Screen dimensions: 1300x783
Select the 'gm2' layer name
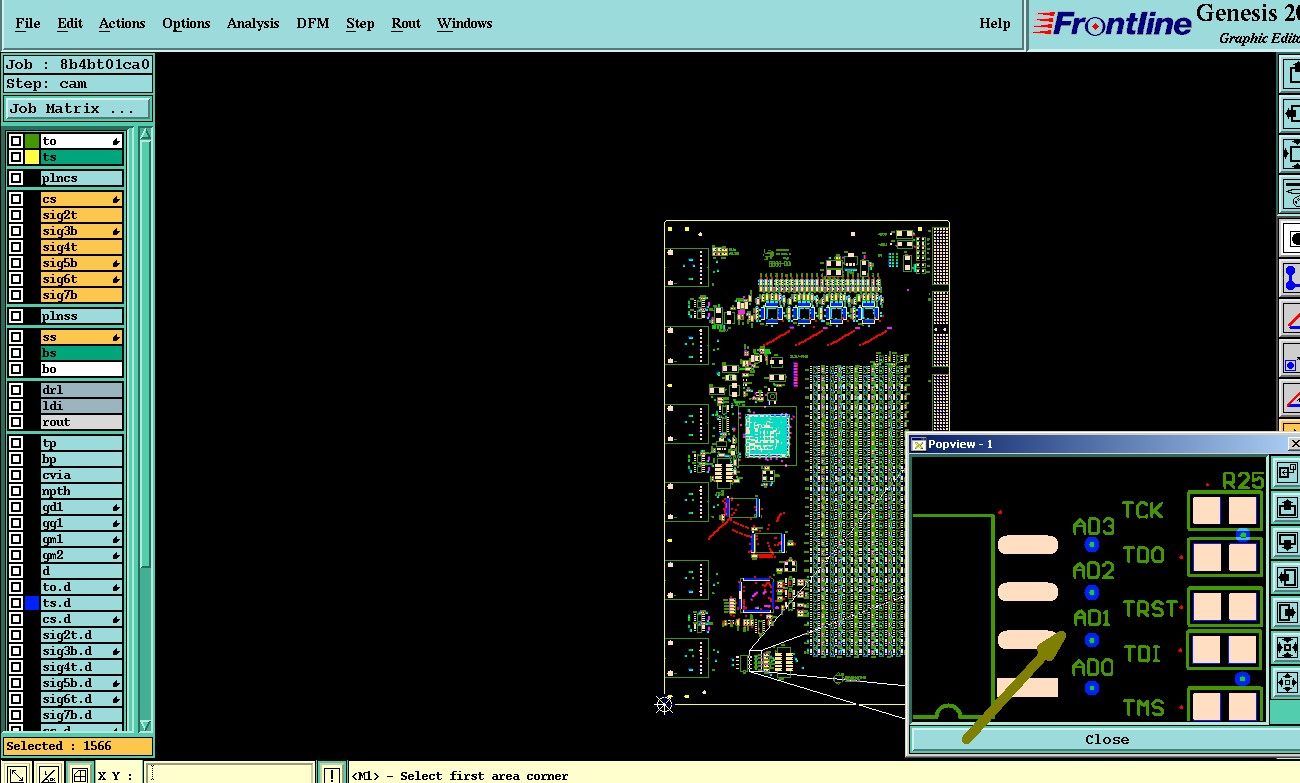(82, 555)
